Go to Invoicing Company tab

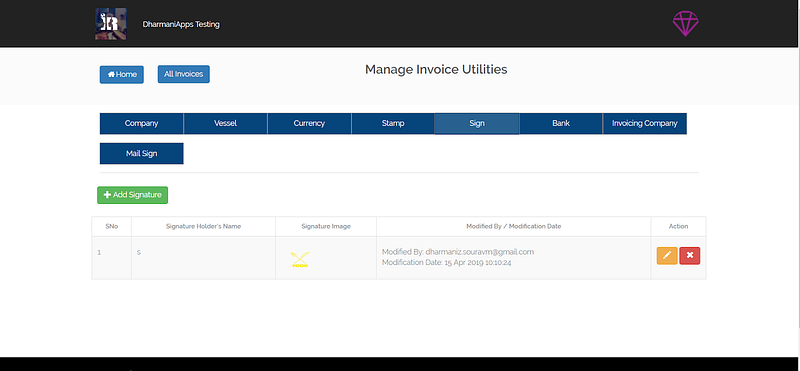tap(645, 123)
